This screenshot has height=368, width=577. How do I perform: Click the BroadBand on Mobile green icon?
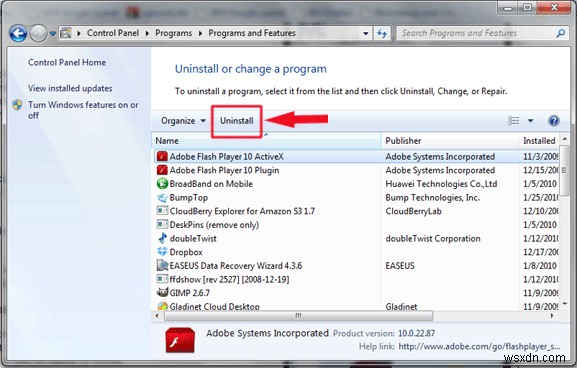pyautogui.click(x=162, y=184)
